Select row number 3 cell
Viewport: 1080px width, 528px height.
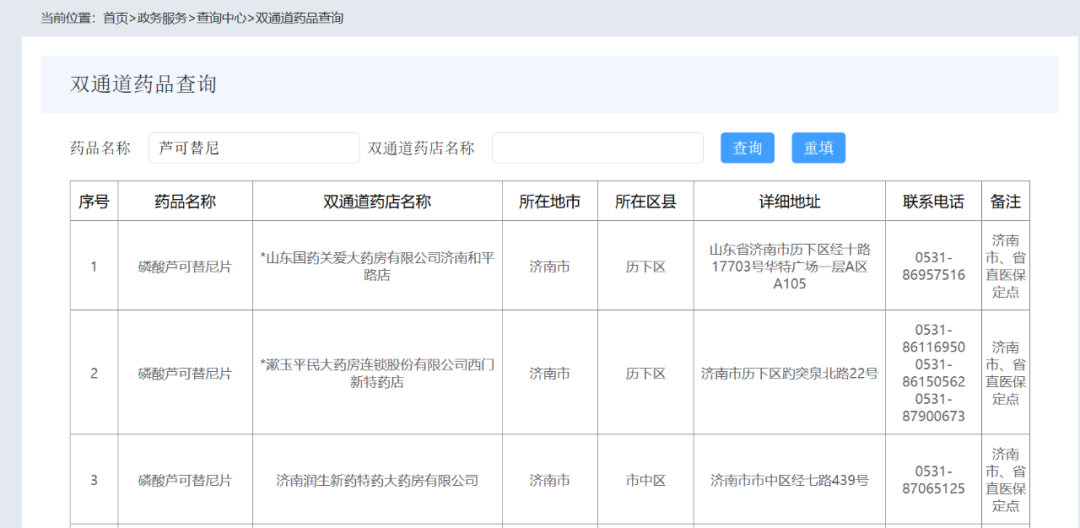pyautogui.click(x=94, y=481)
